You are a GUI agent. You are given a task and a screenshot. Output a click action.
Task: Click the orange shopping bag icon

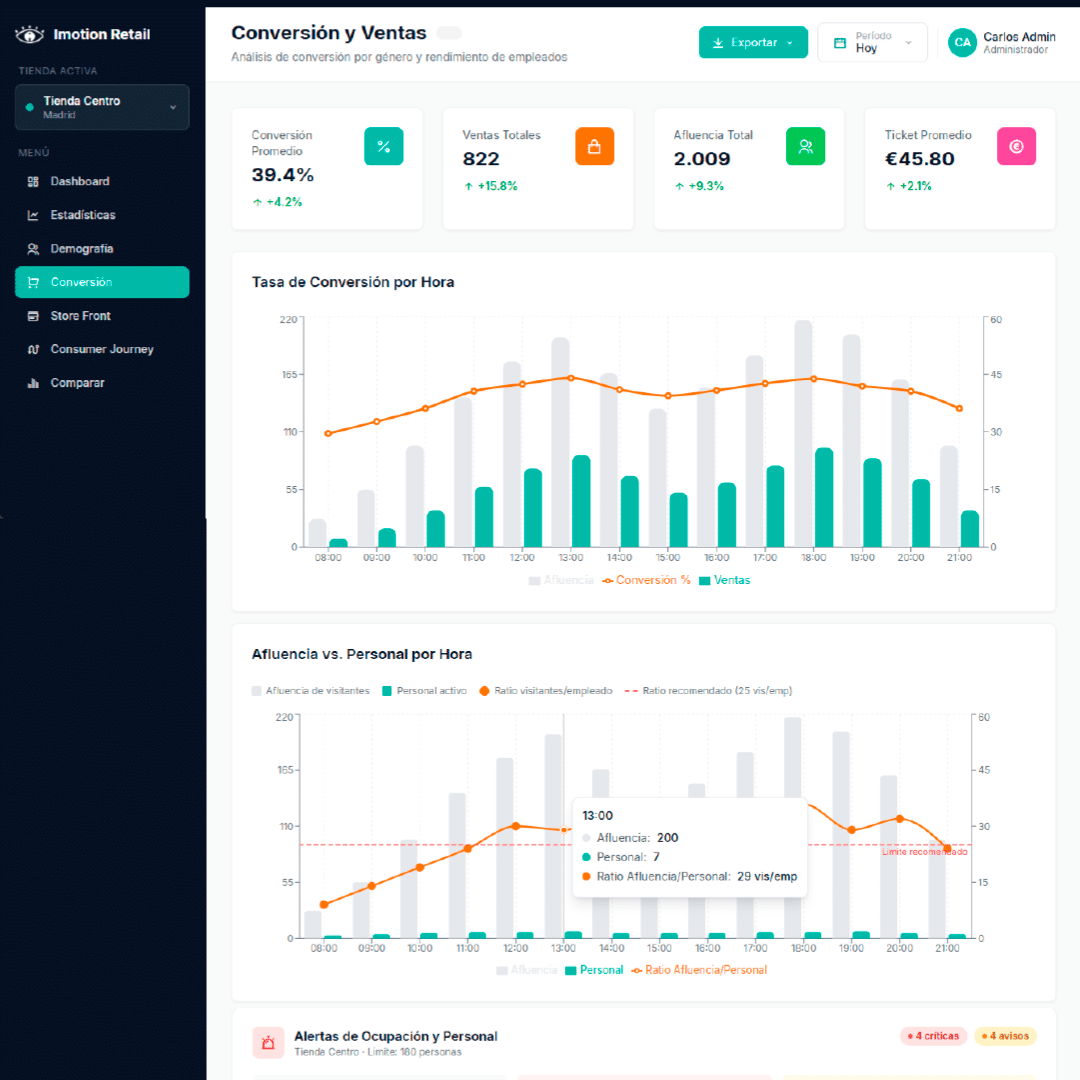pyautogui.click(x=594, y=146)
